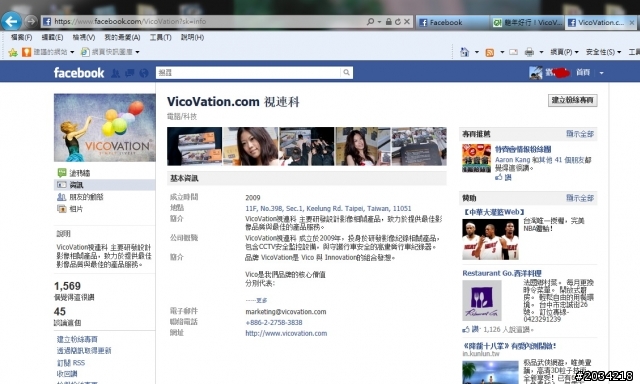Click user profile picture in Facebook top bar

coord(536,73)
